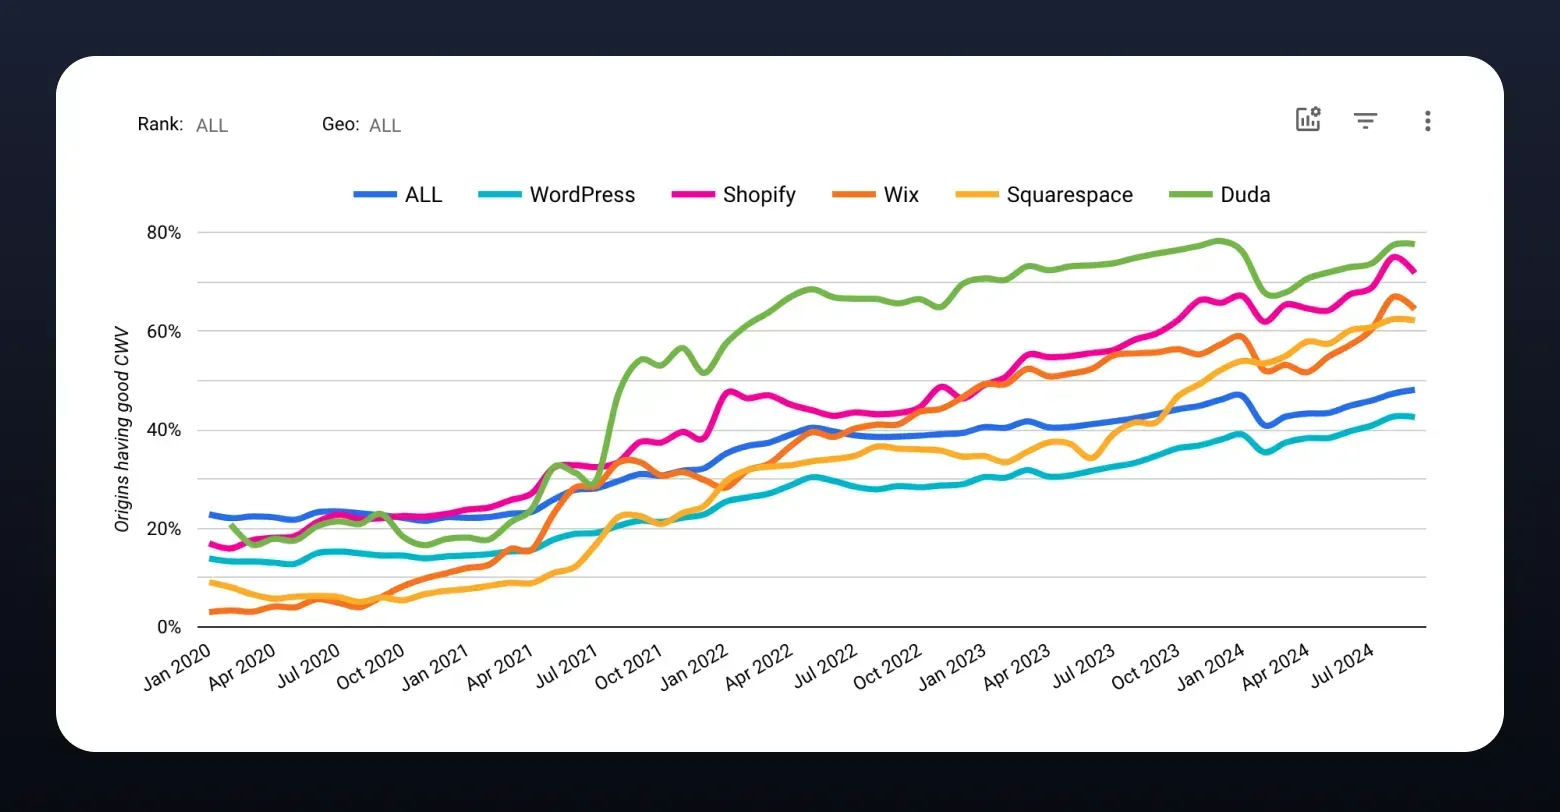The height and width of the screenshot is (812, 1560).
Task: Toggle the Shopify legend entry
Action: (x=734, y=194)
